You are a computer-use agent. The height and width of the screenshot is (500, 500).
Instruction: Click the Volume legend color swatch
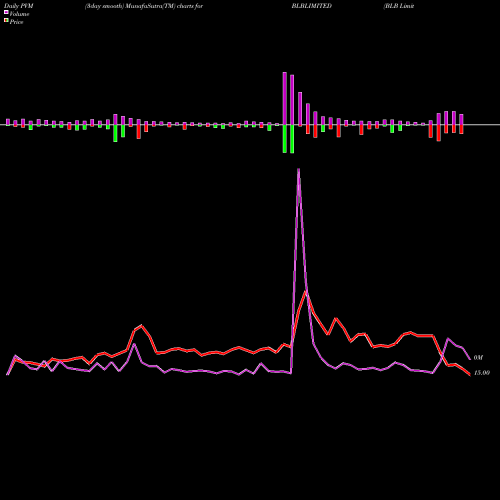6,12
